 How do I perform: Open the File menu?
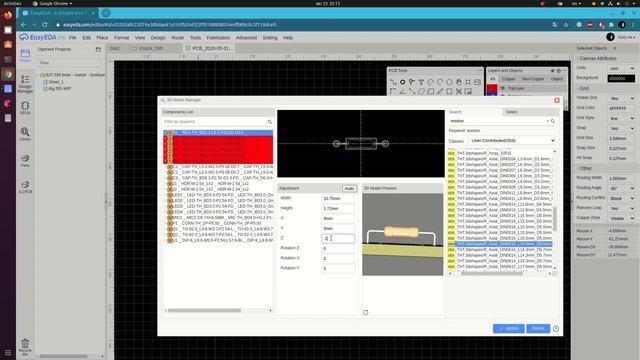coord(73,38)
